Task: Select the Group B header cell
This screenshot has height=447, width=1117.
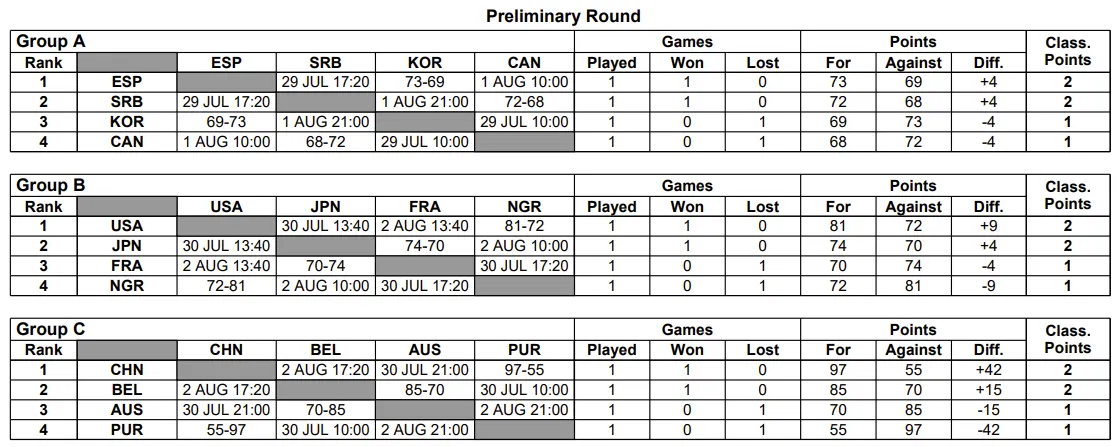Action: [x=292, y=185]
